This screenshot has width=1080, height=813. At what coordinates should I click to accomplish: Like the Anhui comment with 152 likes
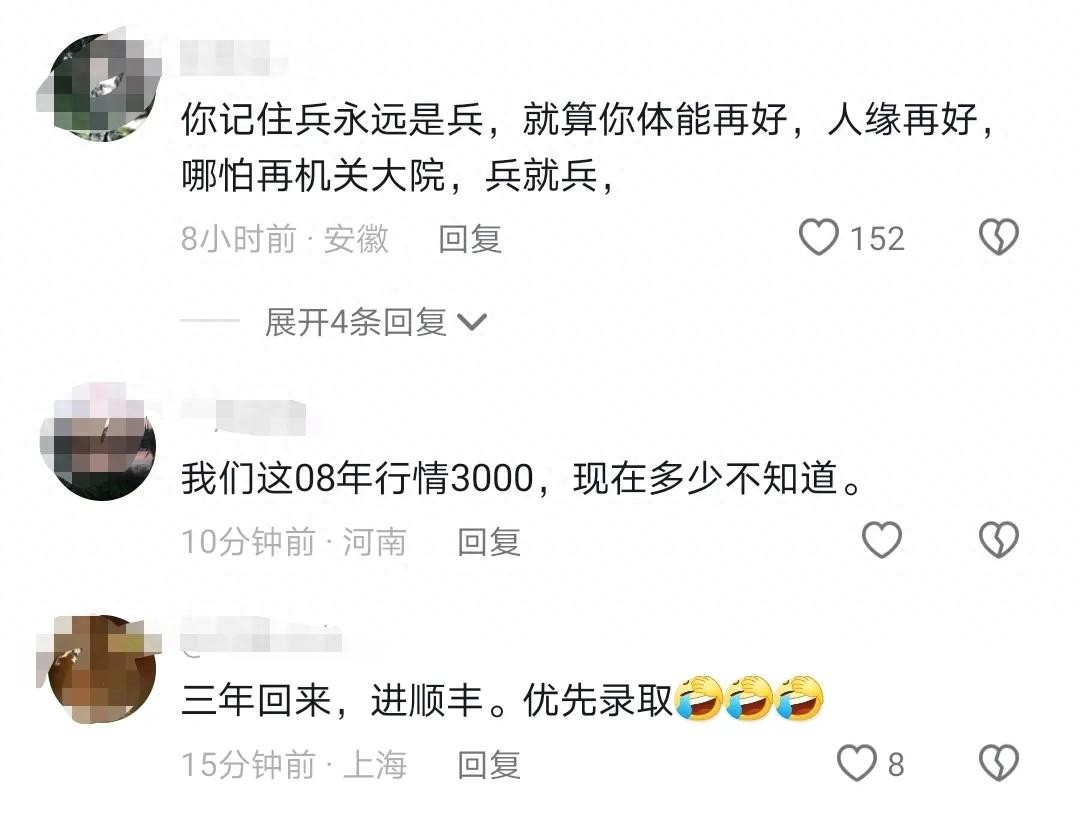(x=818, y=238)
